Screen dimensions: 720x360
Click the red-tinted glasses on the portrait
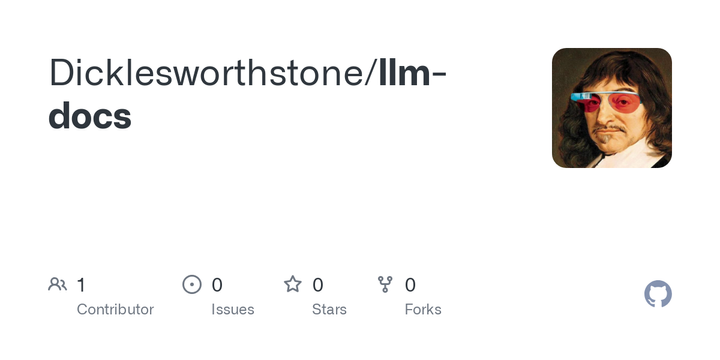point(607,102)
